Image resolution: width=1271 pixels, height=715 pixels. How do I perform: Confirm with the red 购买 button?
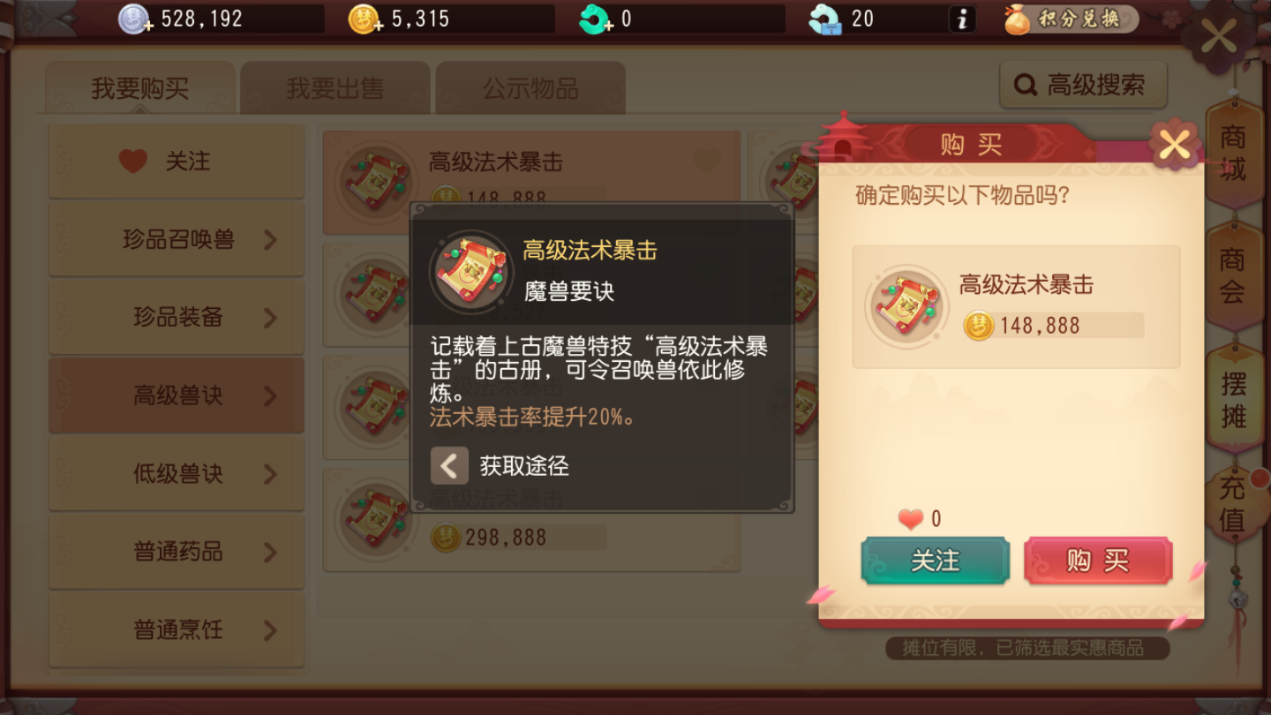1098,561
